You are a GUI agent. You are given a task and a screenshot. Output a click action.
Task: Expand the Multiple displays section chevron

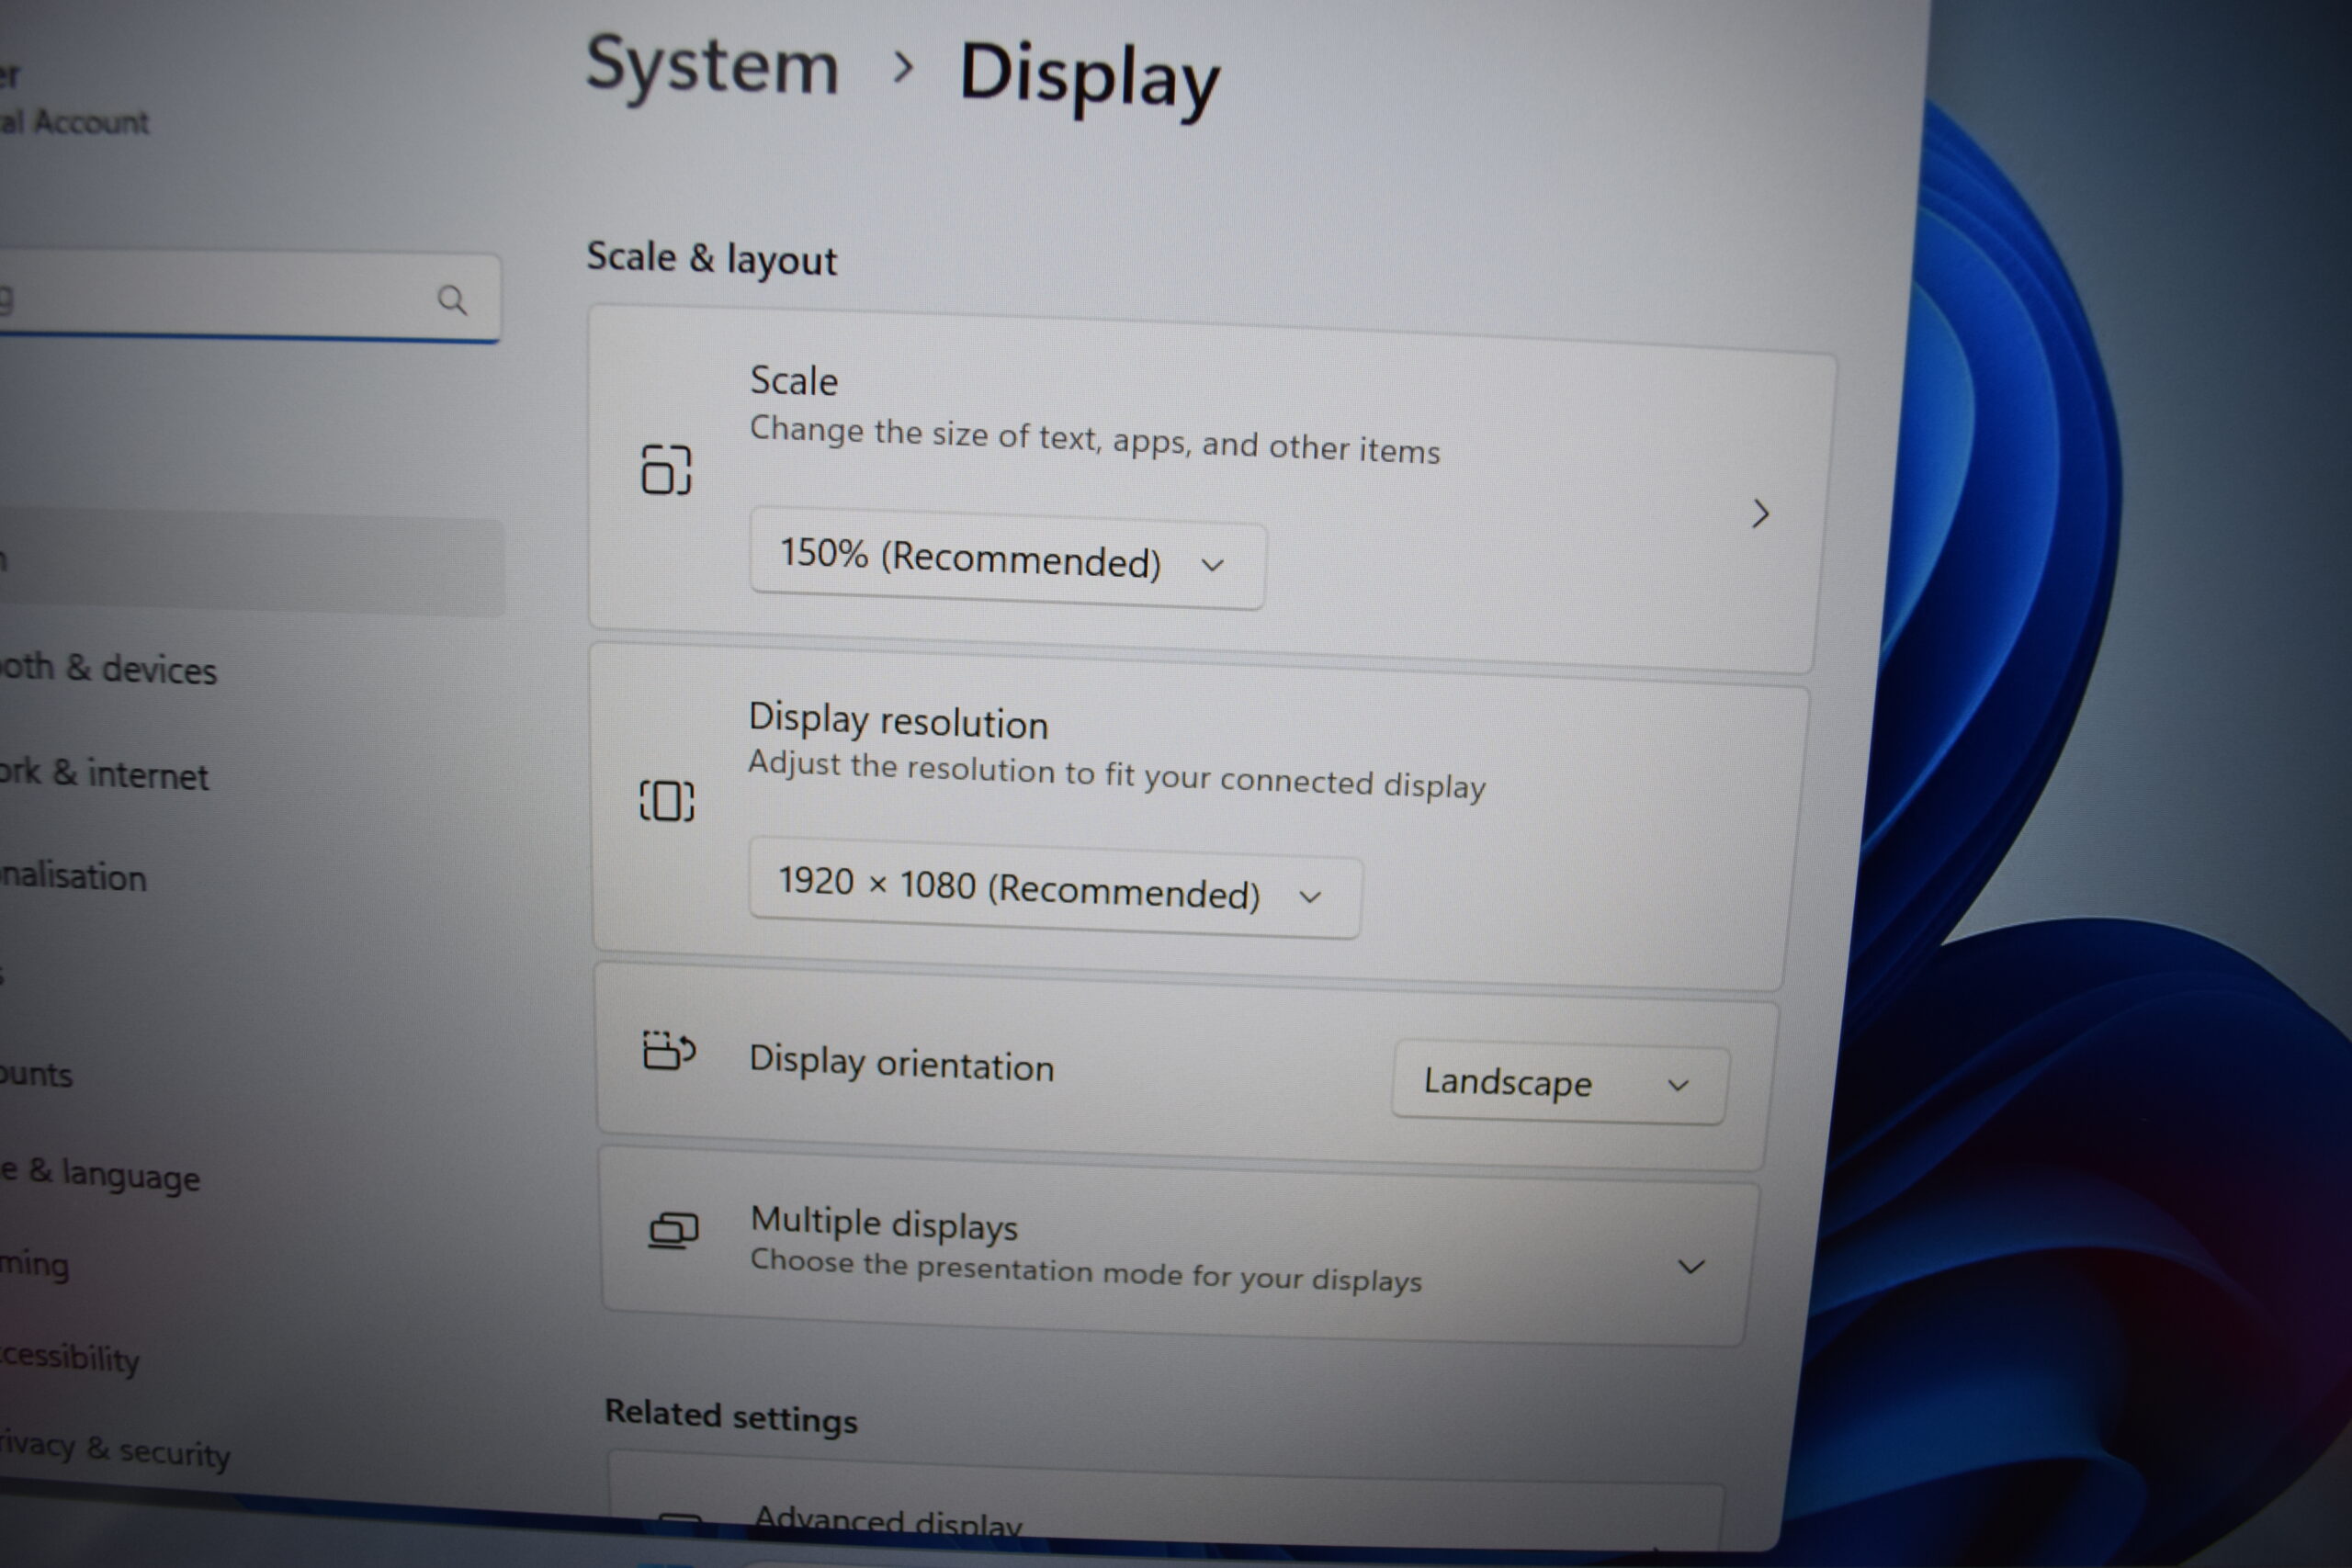click(1690, 1267)
